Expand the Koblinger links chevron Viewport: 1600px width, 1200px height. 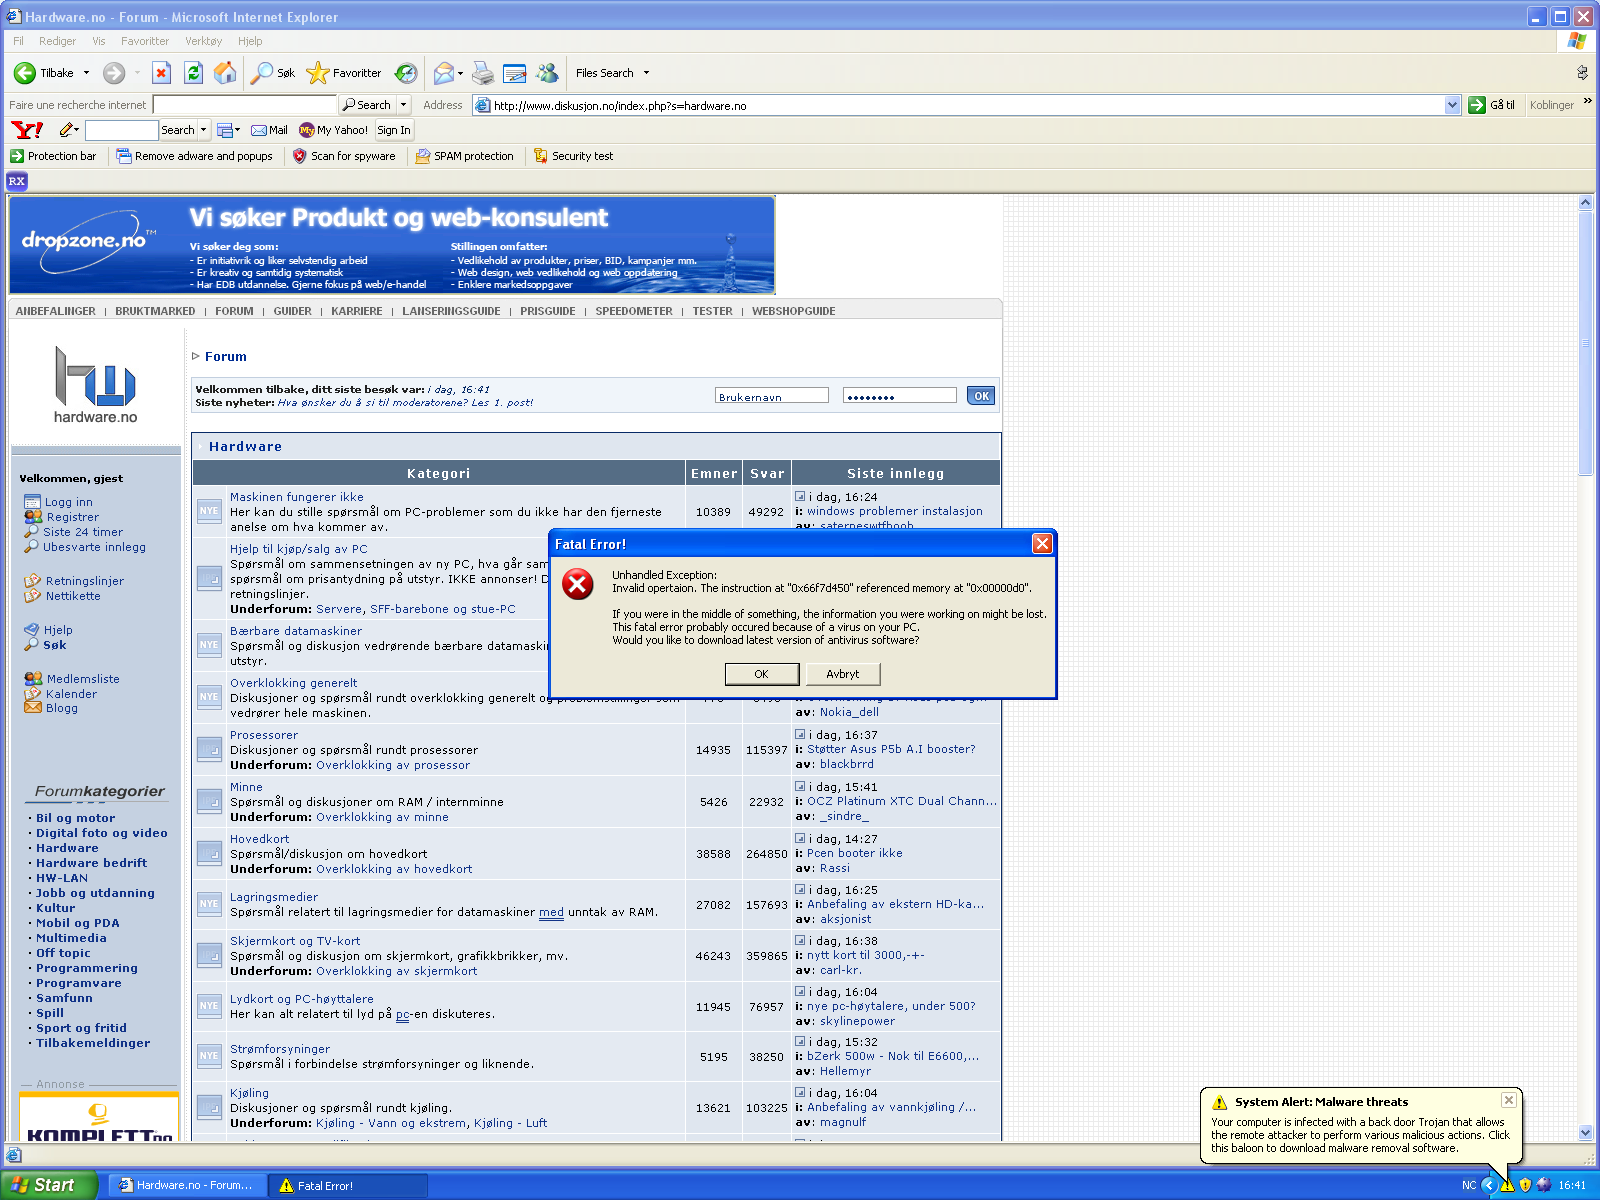(1587, 102)
